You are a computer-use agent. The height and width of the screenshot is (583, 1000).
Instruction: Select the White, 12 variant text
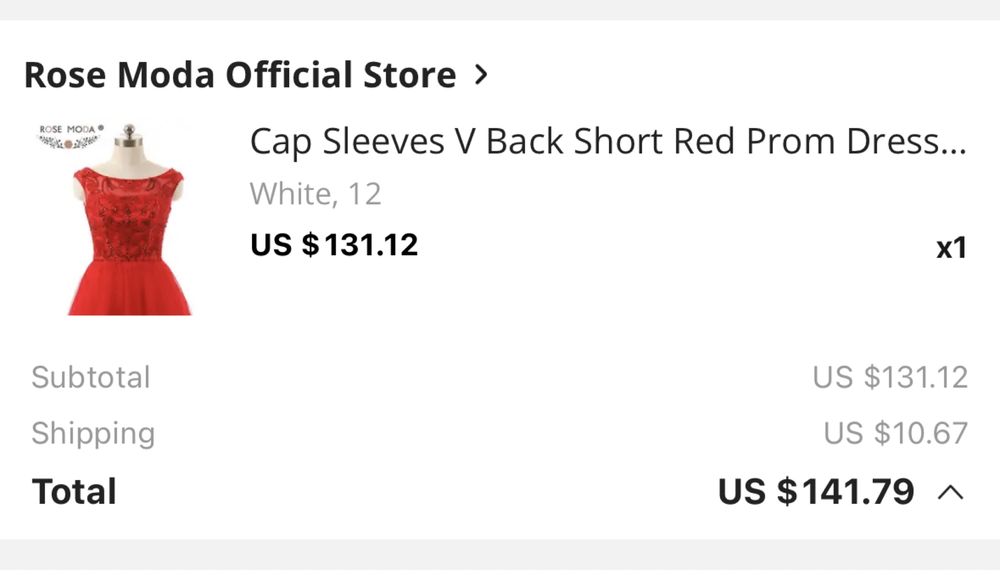[x=315, y=194]
